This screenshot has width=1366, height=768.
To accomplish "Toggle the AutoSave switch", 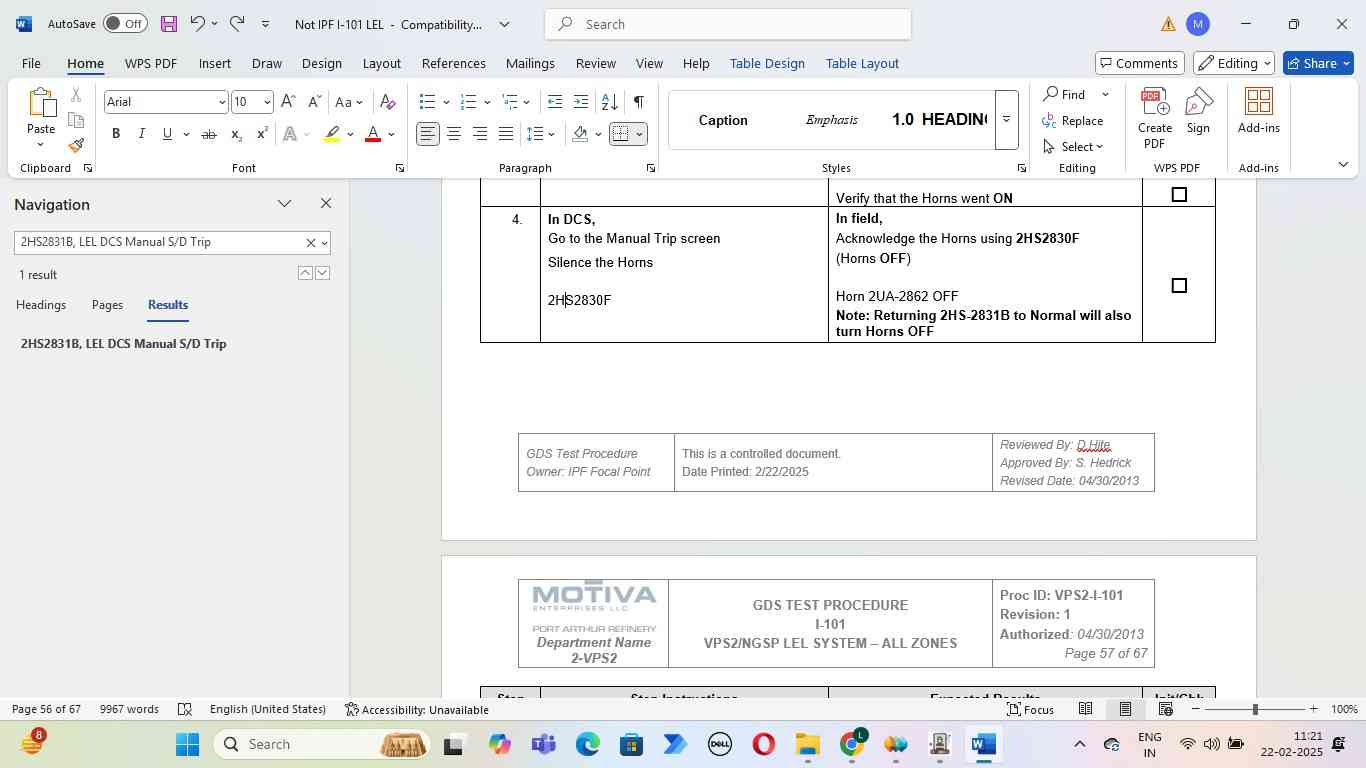I will tap(125, 24).
